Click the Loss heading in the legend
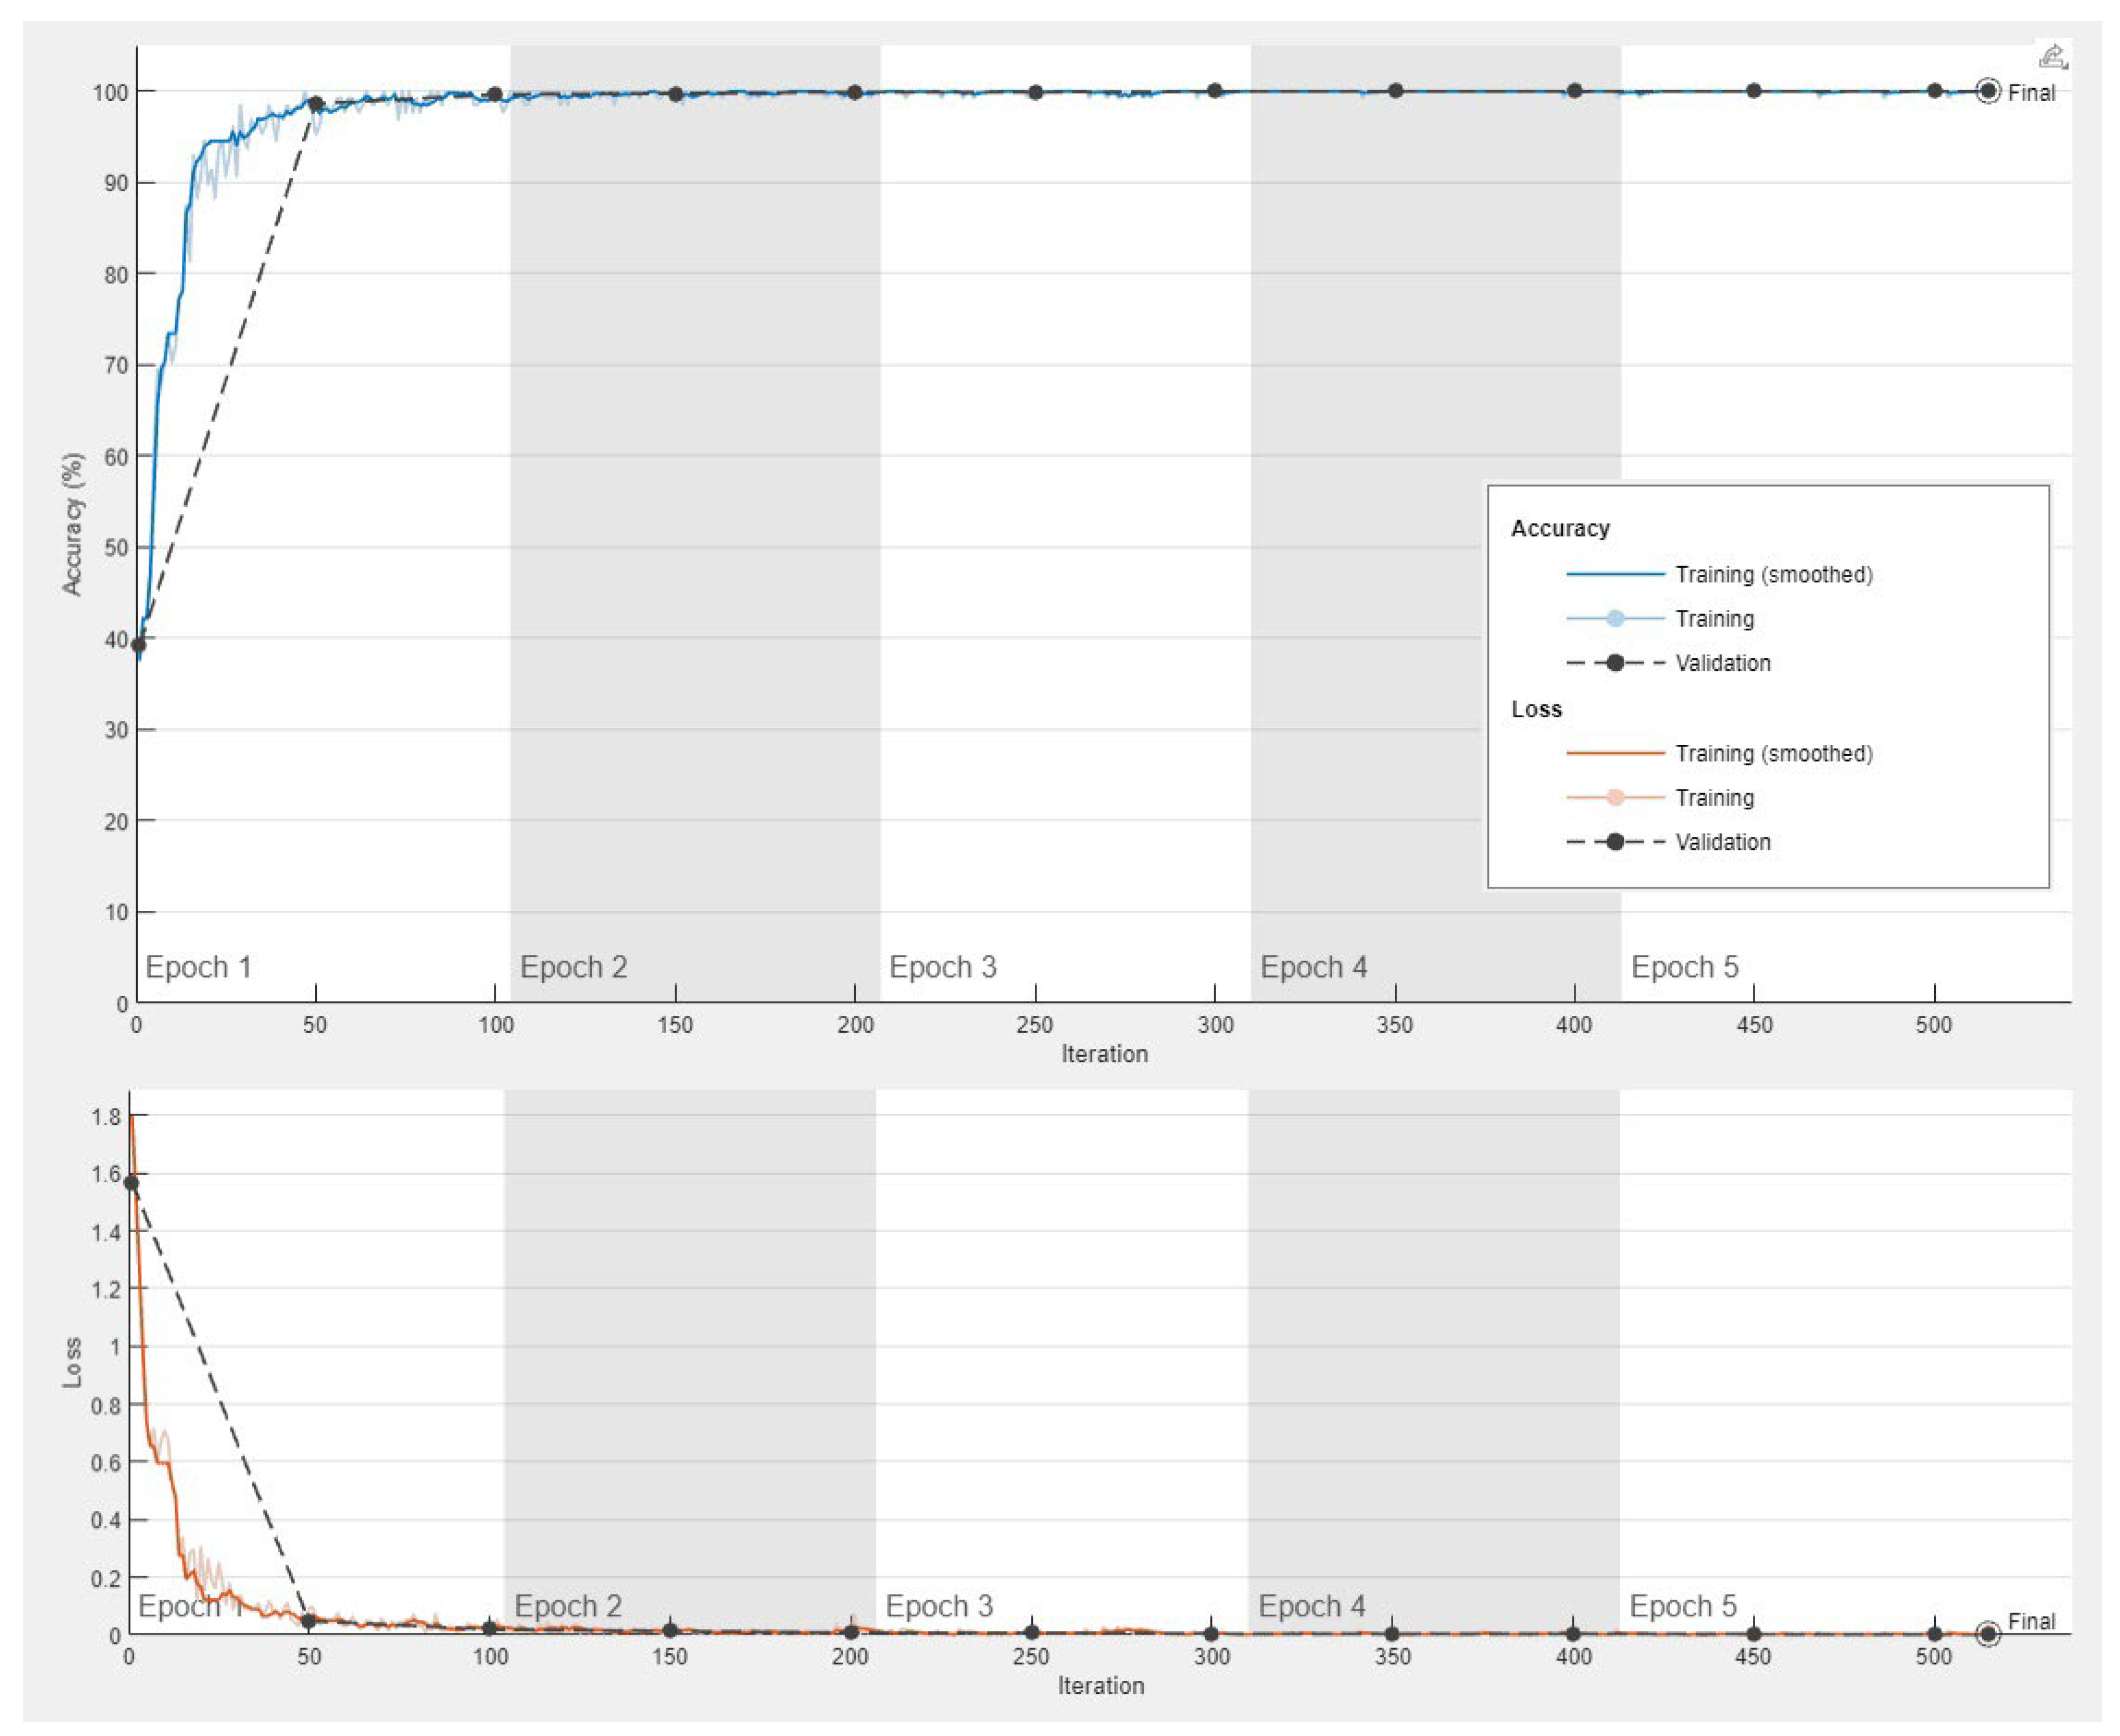This screenshot has width=2120, height=1736. click(1536, 709)
